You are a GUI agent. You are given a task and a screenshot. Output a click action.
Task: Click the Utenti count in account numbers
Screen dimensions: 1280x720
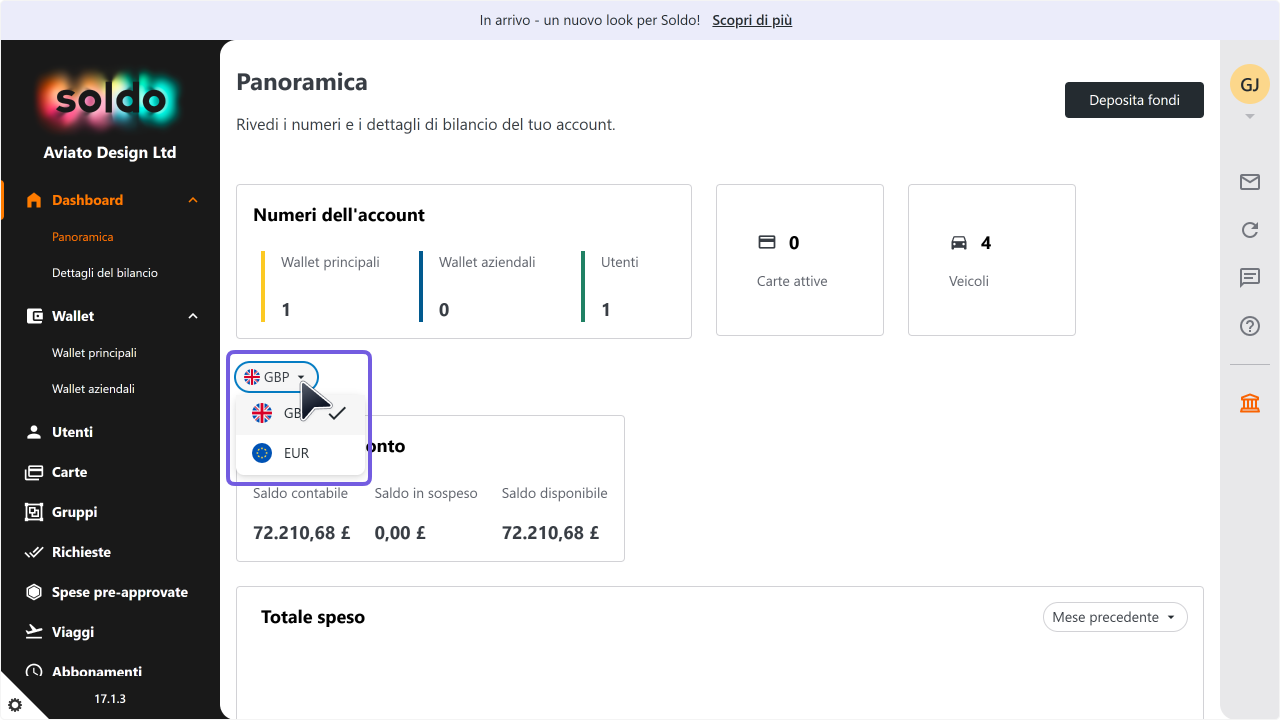(606, 310)
